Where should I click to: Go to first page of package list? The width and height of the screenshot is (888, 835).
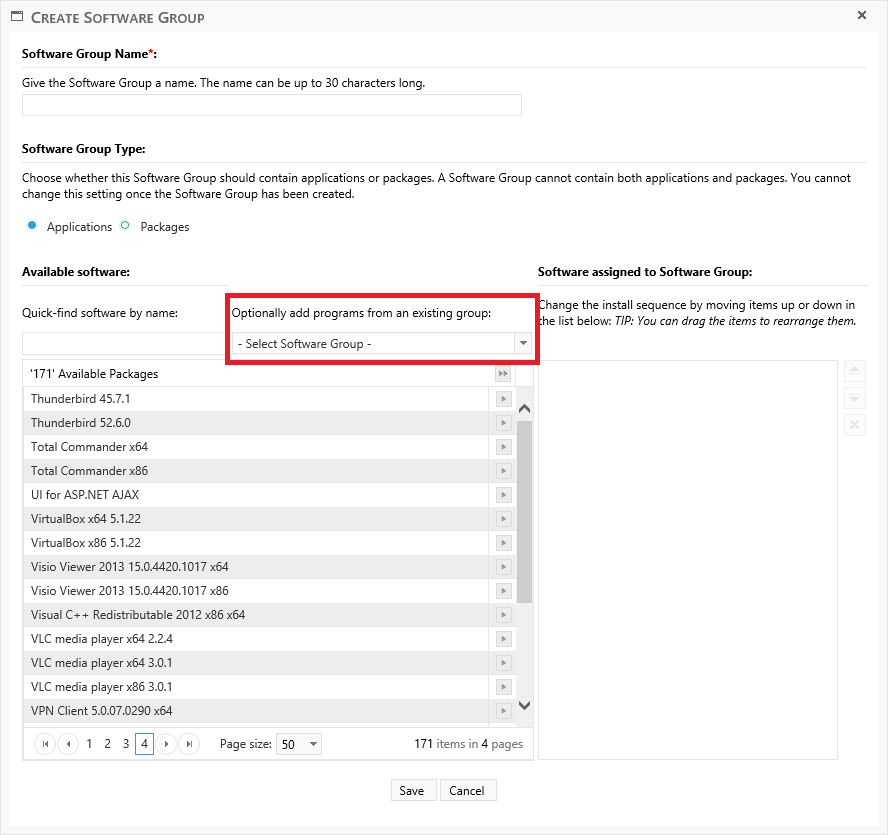(45, 744)
